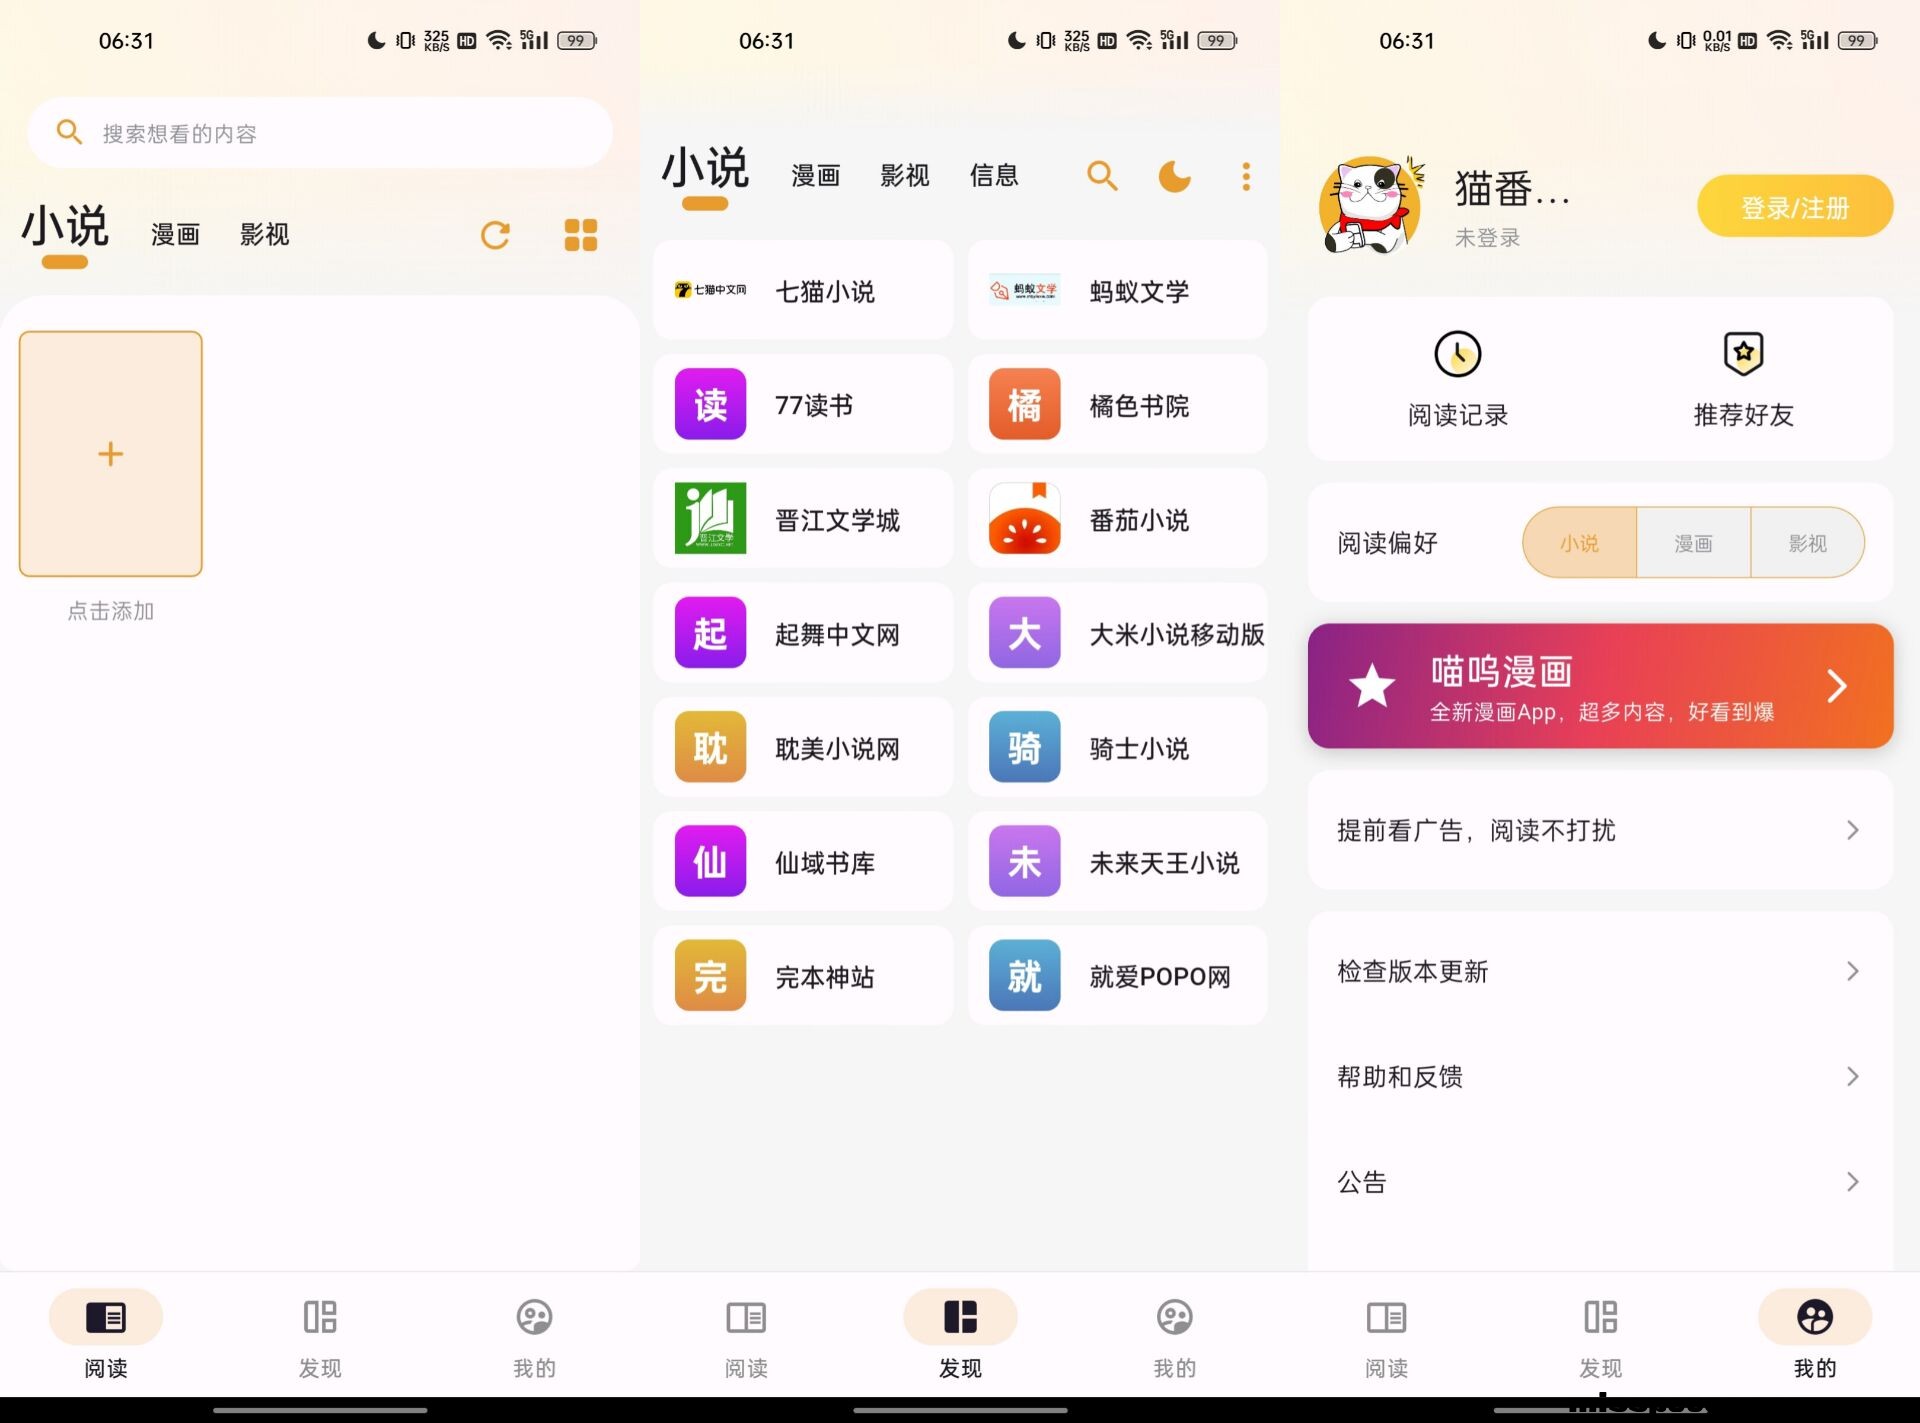Set reading preference to 影视
Viewport: 1920px width, 1423px height.
[x=1808, y=543]
